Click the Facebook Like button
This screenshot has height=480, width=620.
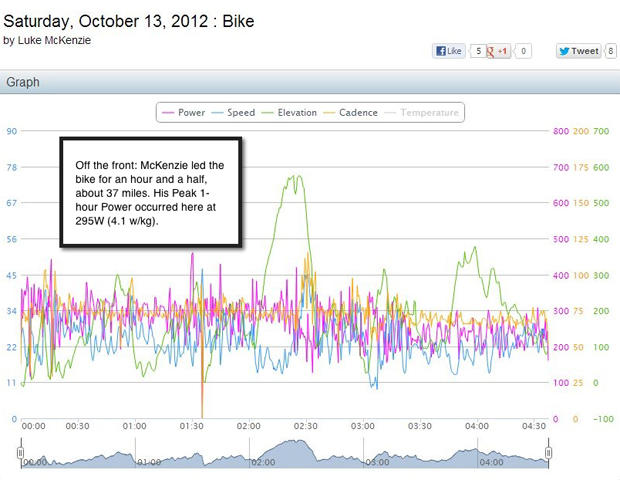tap(448, 51)
